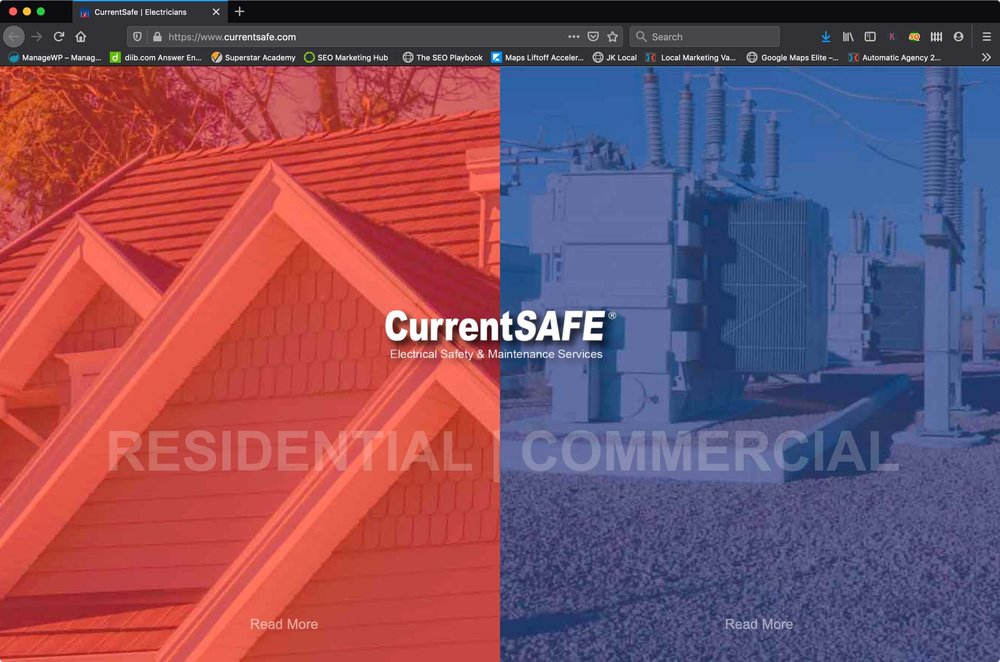Select the RESIDENTIAL heading

(x=290, y=452)
